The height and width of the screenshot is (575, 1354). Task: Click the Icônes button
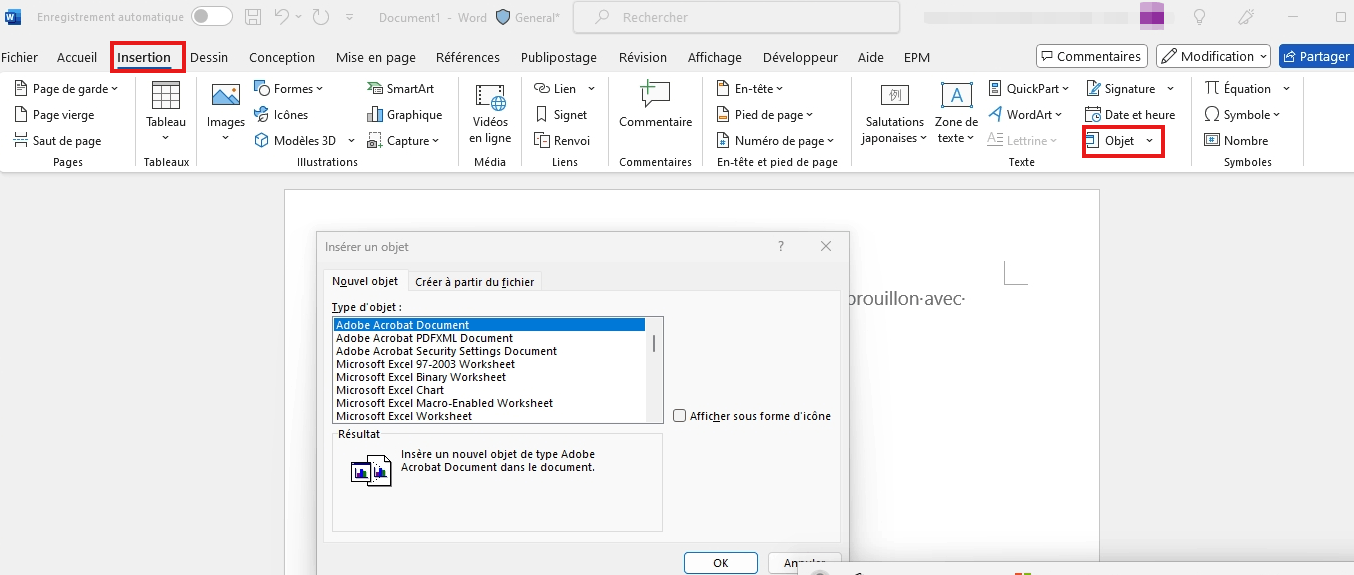click(x=281, y=115)
